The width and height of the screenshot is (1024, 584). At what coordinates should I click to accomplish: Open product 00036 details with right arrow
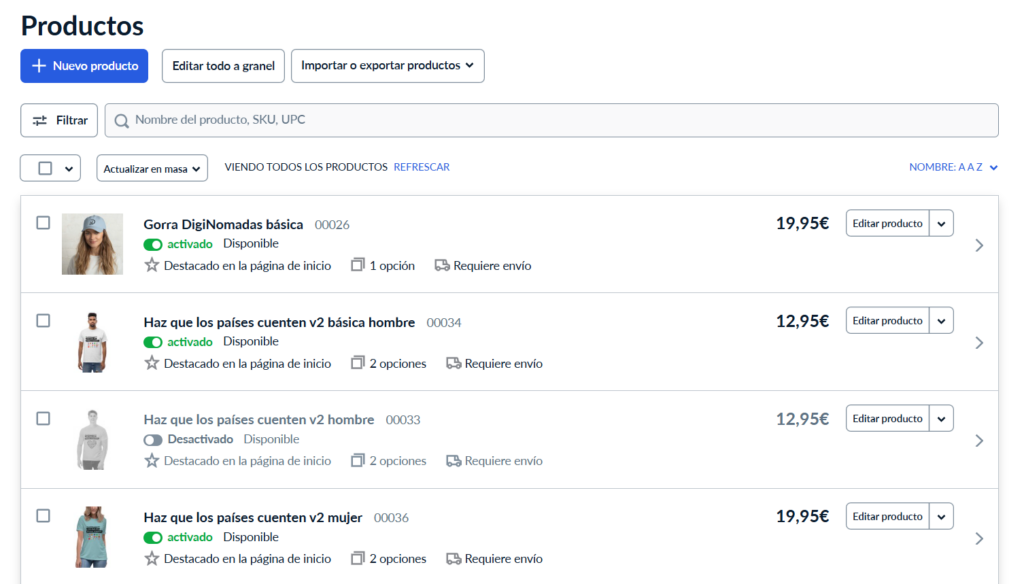tap(979, 538)
